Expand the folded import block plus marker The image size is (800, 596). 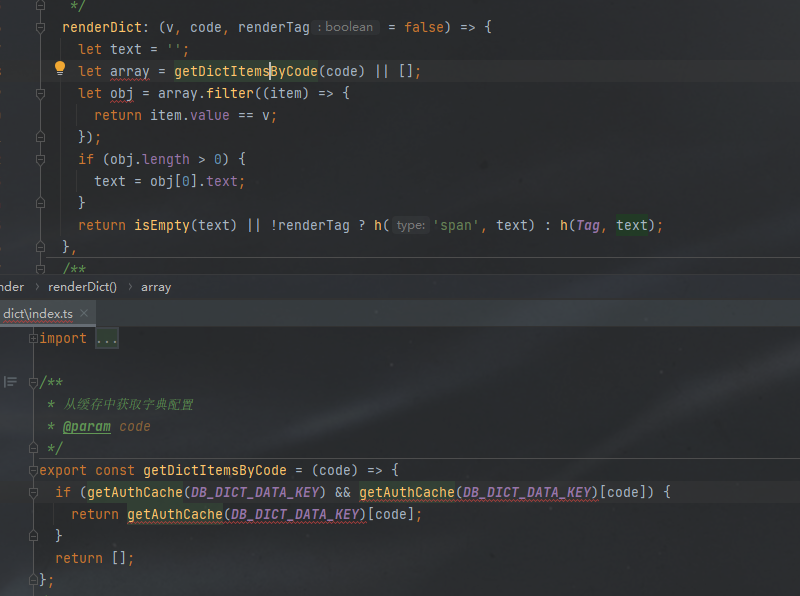click(33, 338)
